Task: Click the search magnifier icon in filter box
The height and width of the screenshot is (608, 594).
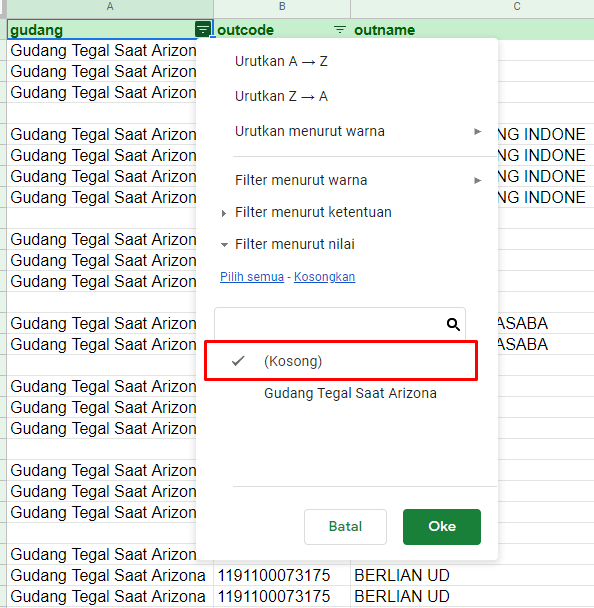Action: [x=453, y=324]
